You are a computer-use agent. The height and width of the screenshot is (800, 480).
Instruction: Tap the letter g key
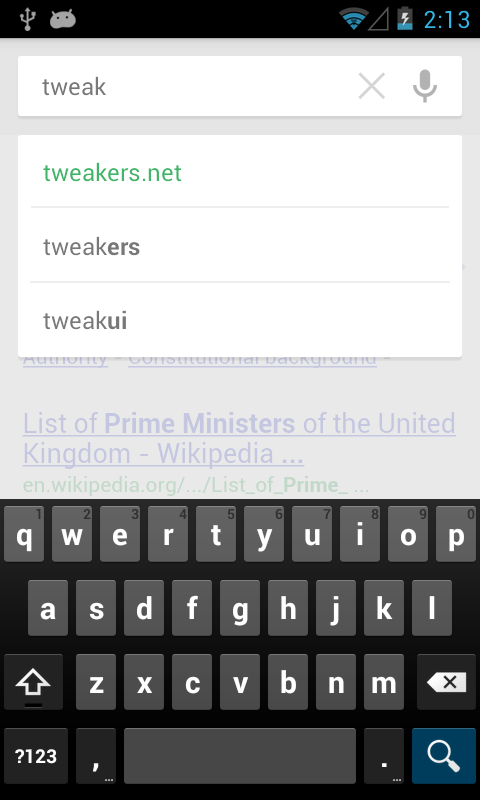coord(240,608)
